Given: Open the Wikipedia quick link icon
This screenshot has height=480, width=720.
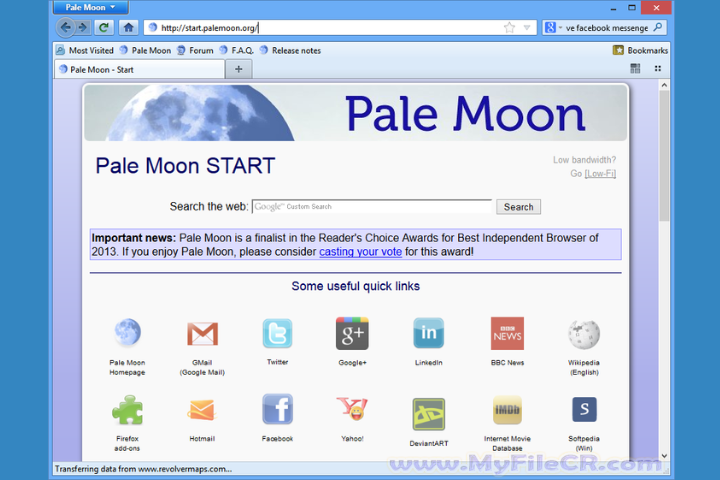Looking at the screenshot, I should [x=584, y=334].
